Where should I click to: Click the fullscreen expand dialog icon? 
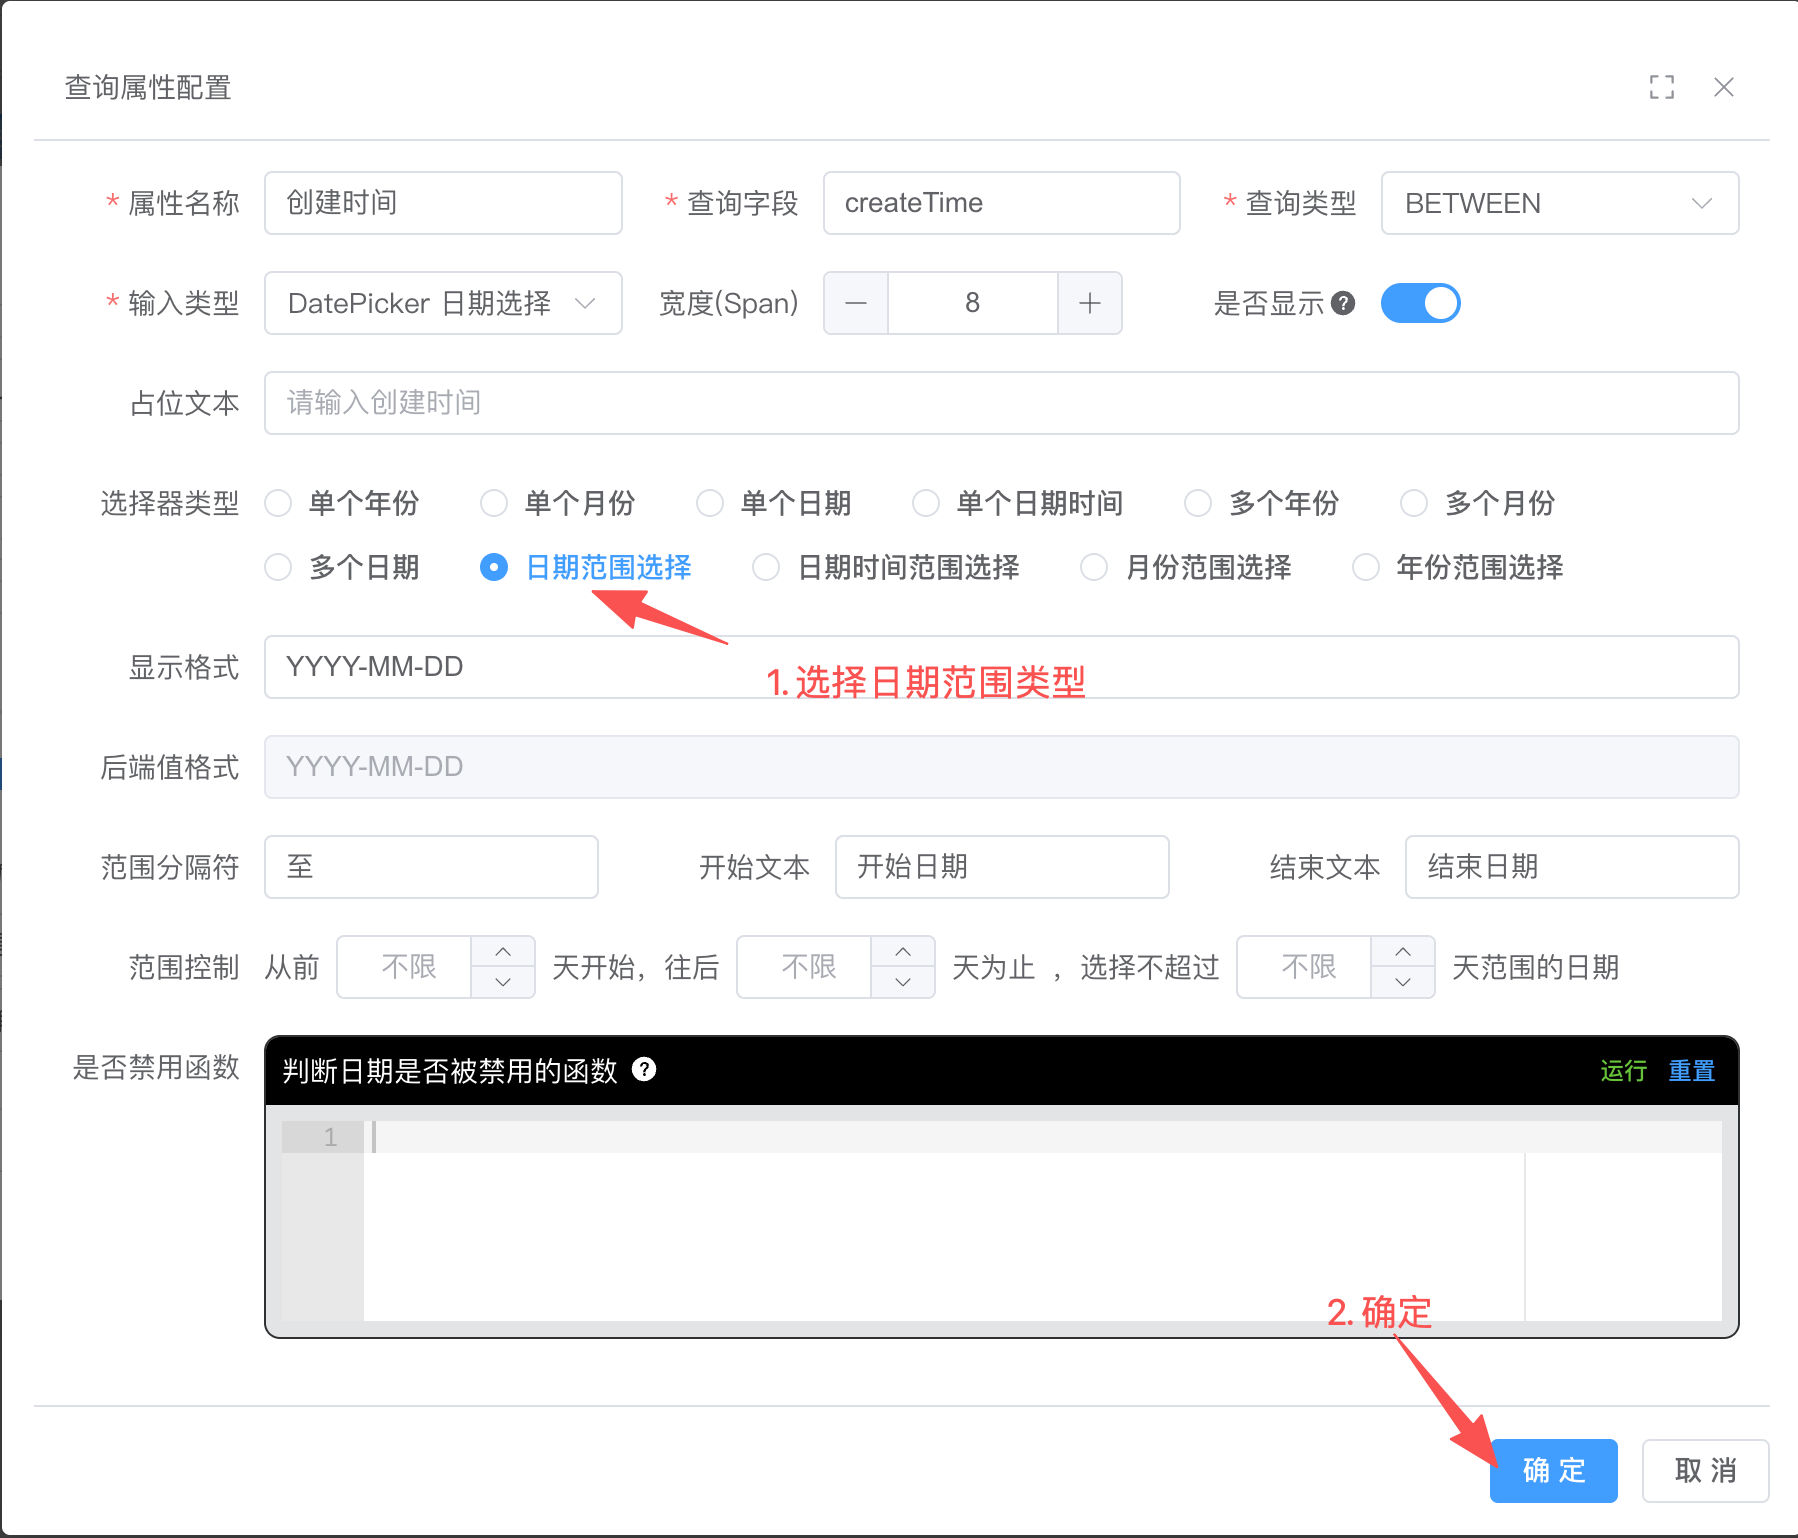[1661, 88]
